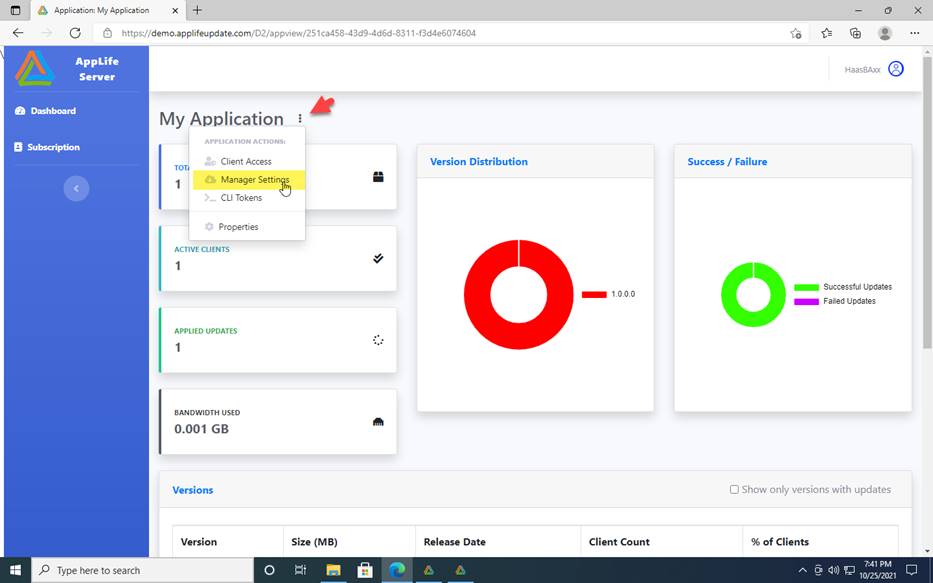Viewport: 933px width, 583px height.
Task: Open Task View from the taskbar
Action: point(300,570)
